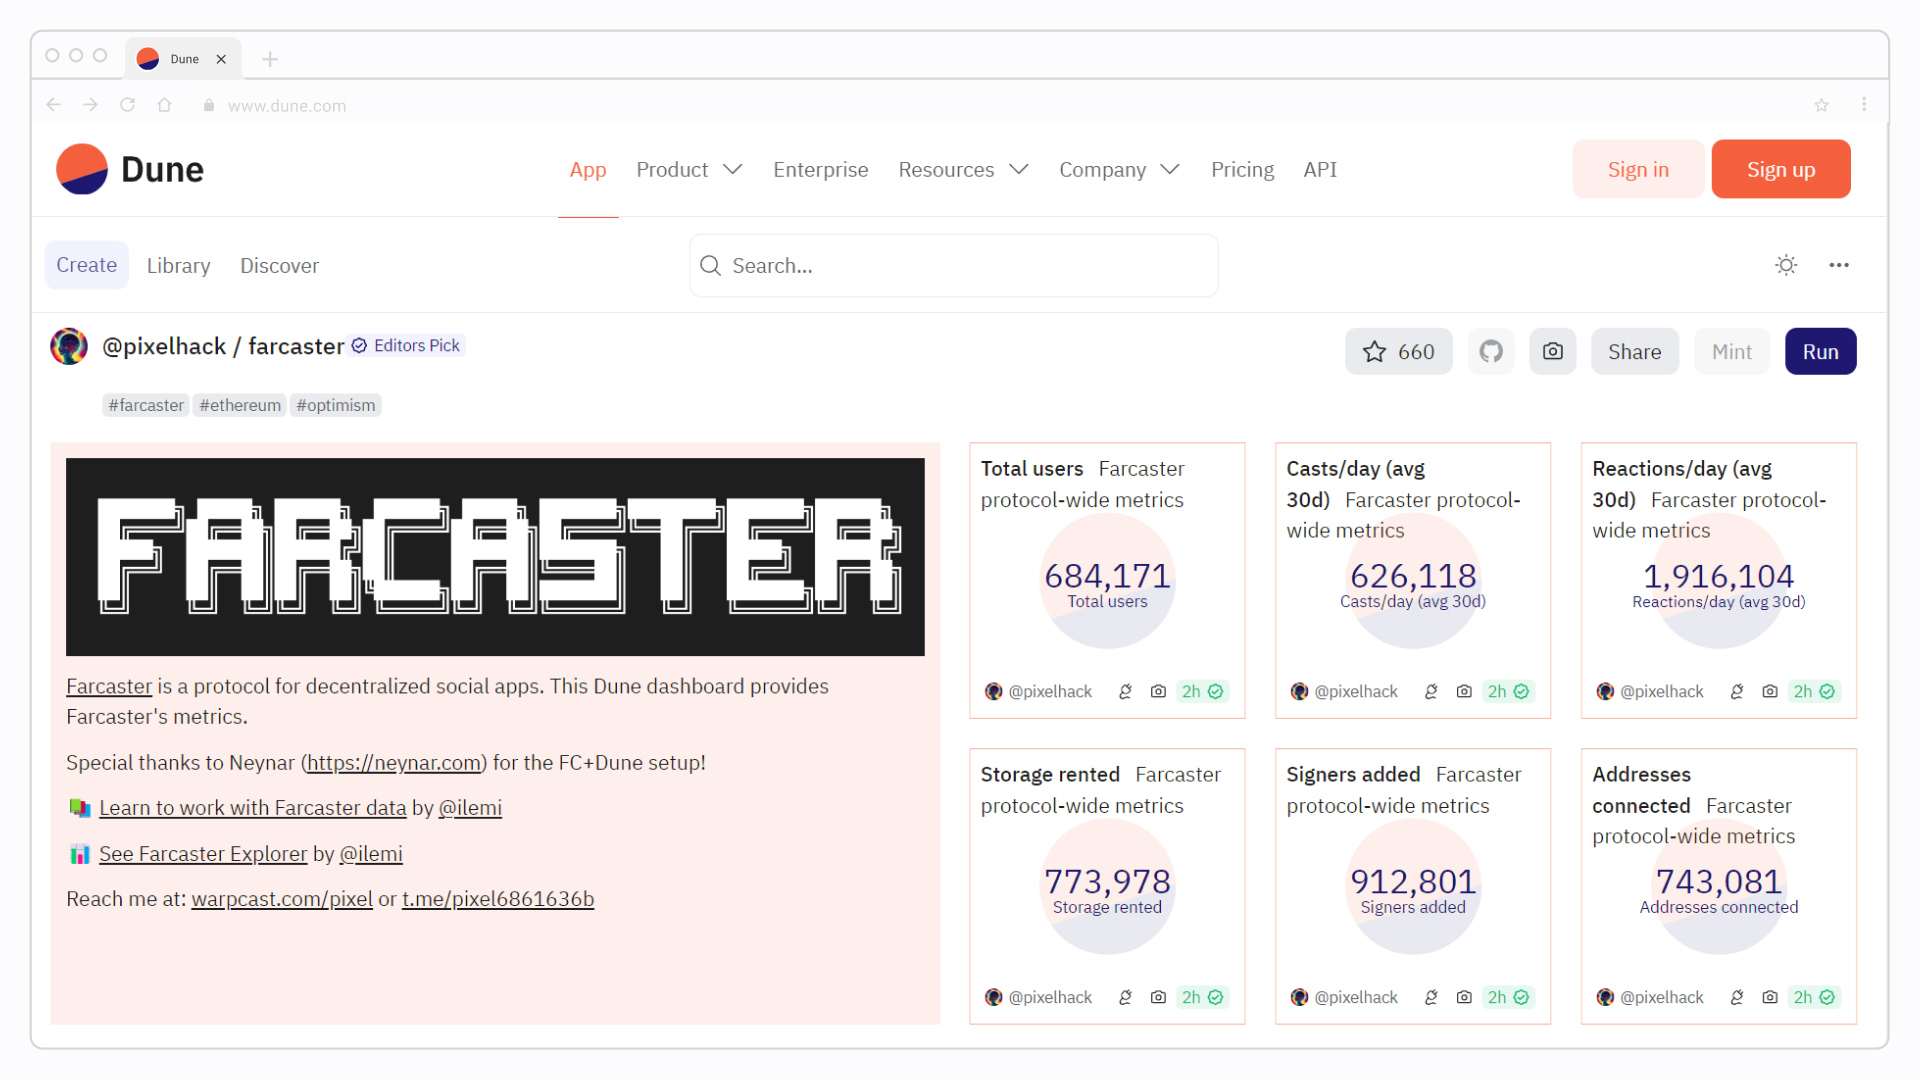Expand the Product dropdown menu

(x=689, y=170)
